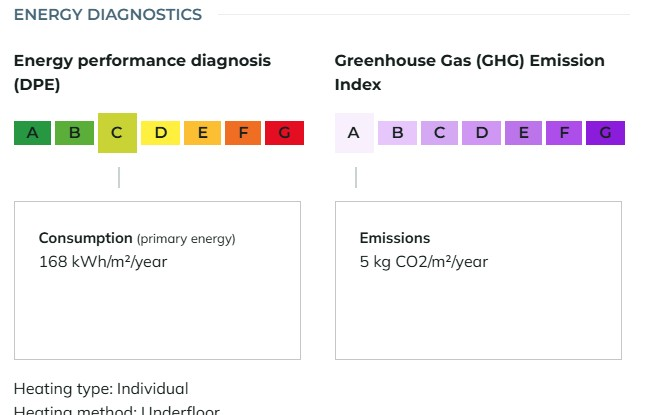Click the Energy performance diagnosis (DPE) title

point(142,73)
